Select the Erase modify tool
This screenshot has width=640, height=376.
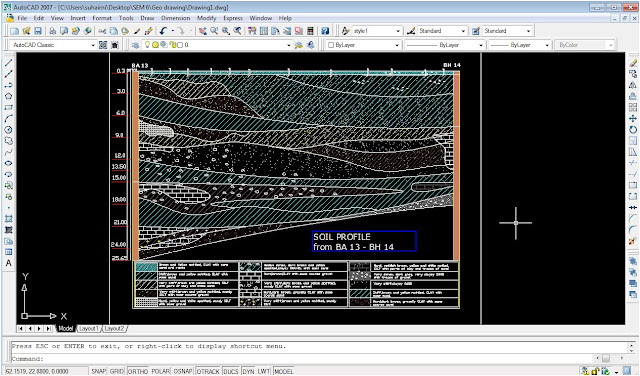[633, 63]
